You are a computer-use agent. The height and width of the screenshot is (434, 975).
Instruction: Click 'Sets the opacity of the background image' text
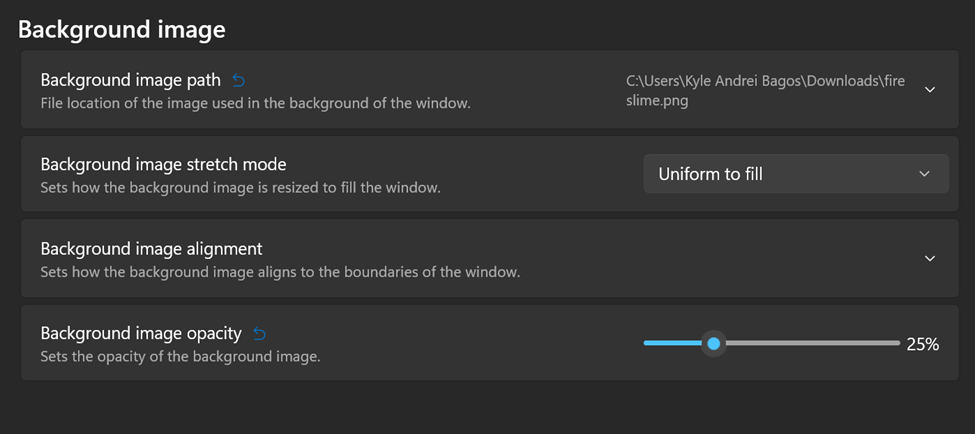[x=180, y=357]
